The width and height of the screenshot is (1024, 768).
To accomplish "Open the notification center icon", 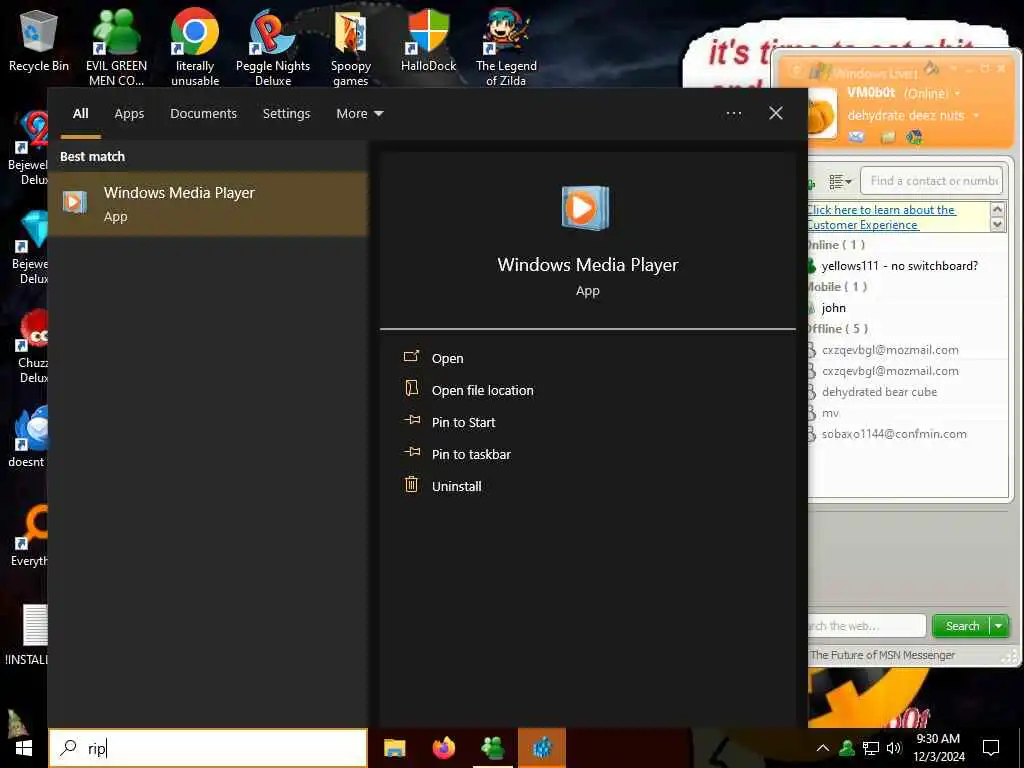I will pyautogui.click(x=991, y=748).
